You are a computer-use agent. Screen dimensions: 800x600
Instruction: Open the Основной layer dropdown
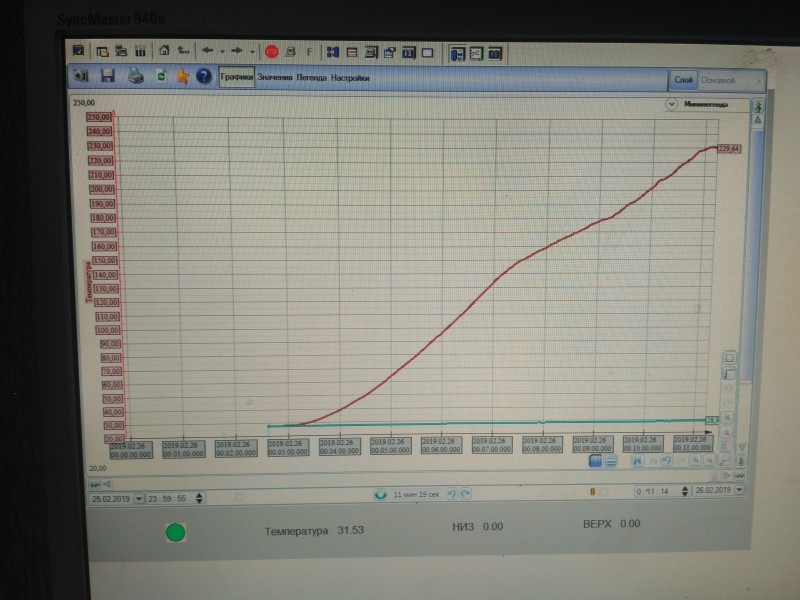click(x=732, y=80)
